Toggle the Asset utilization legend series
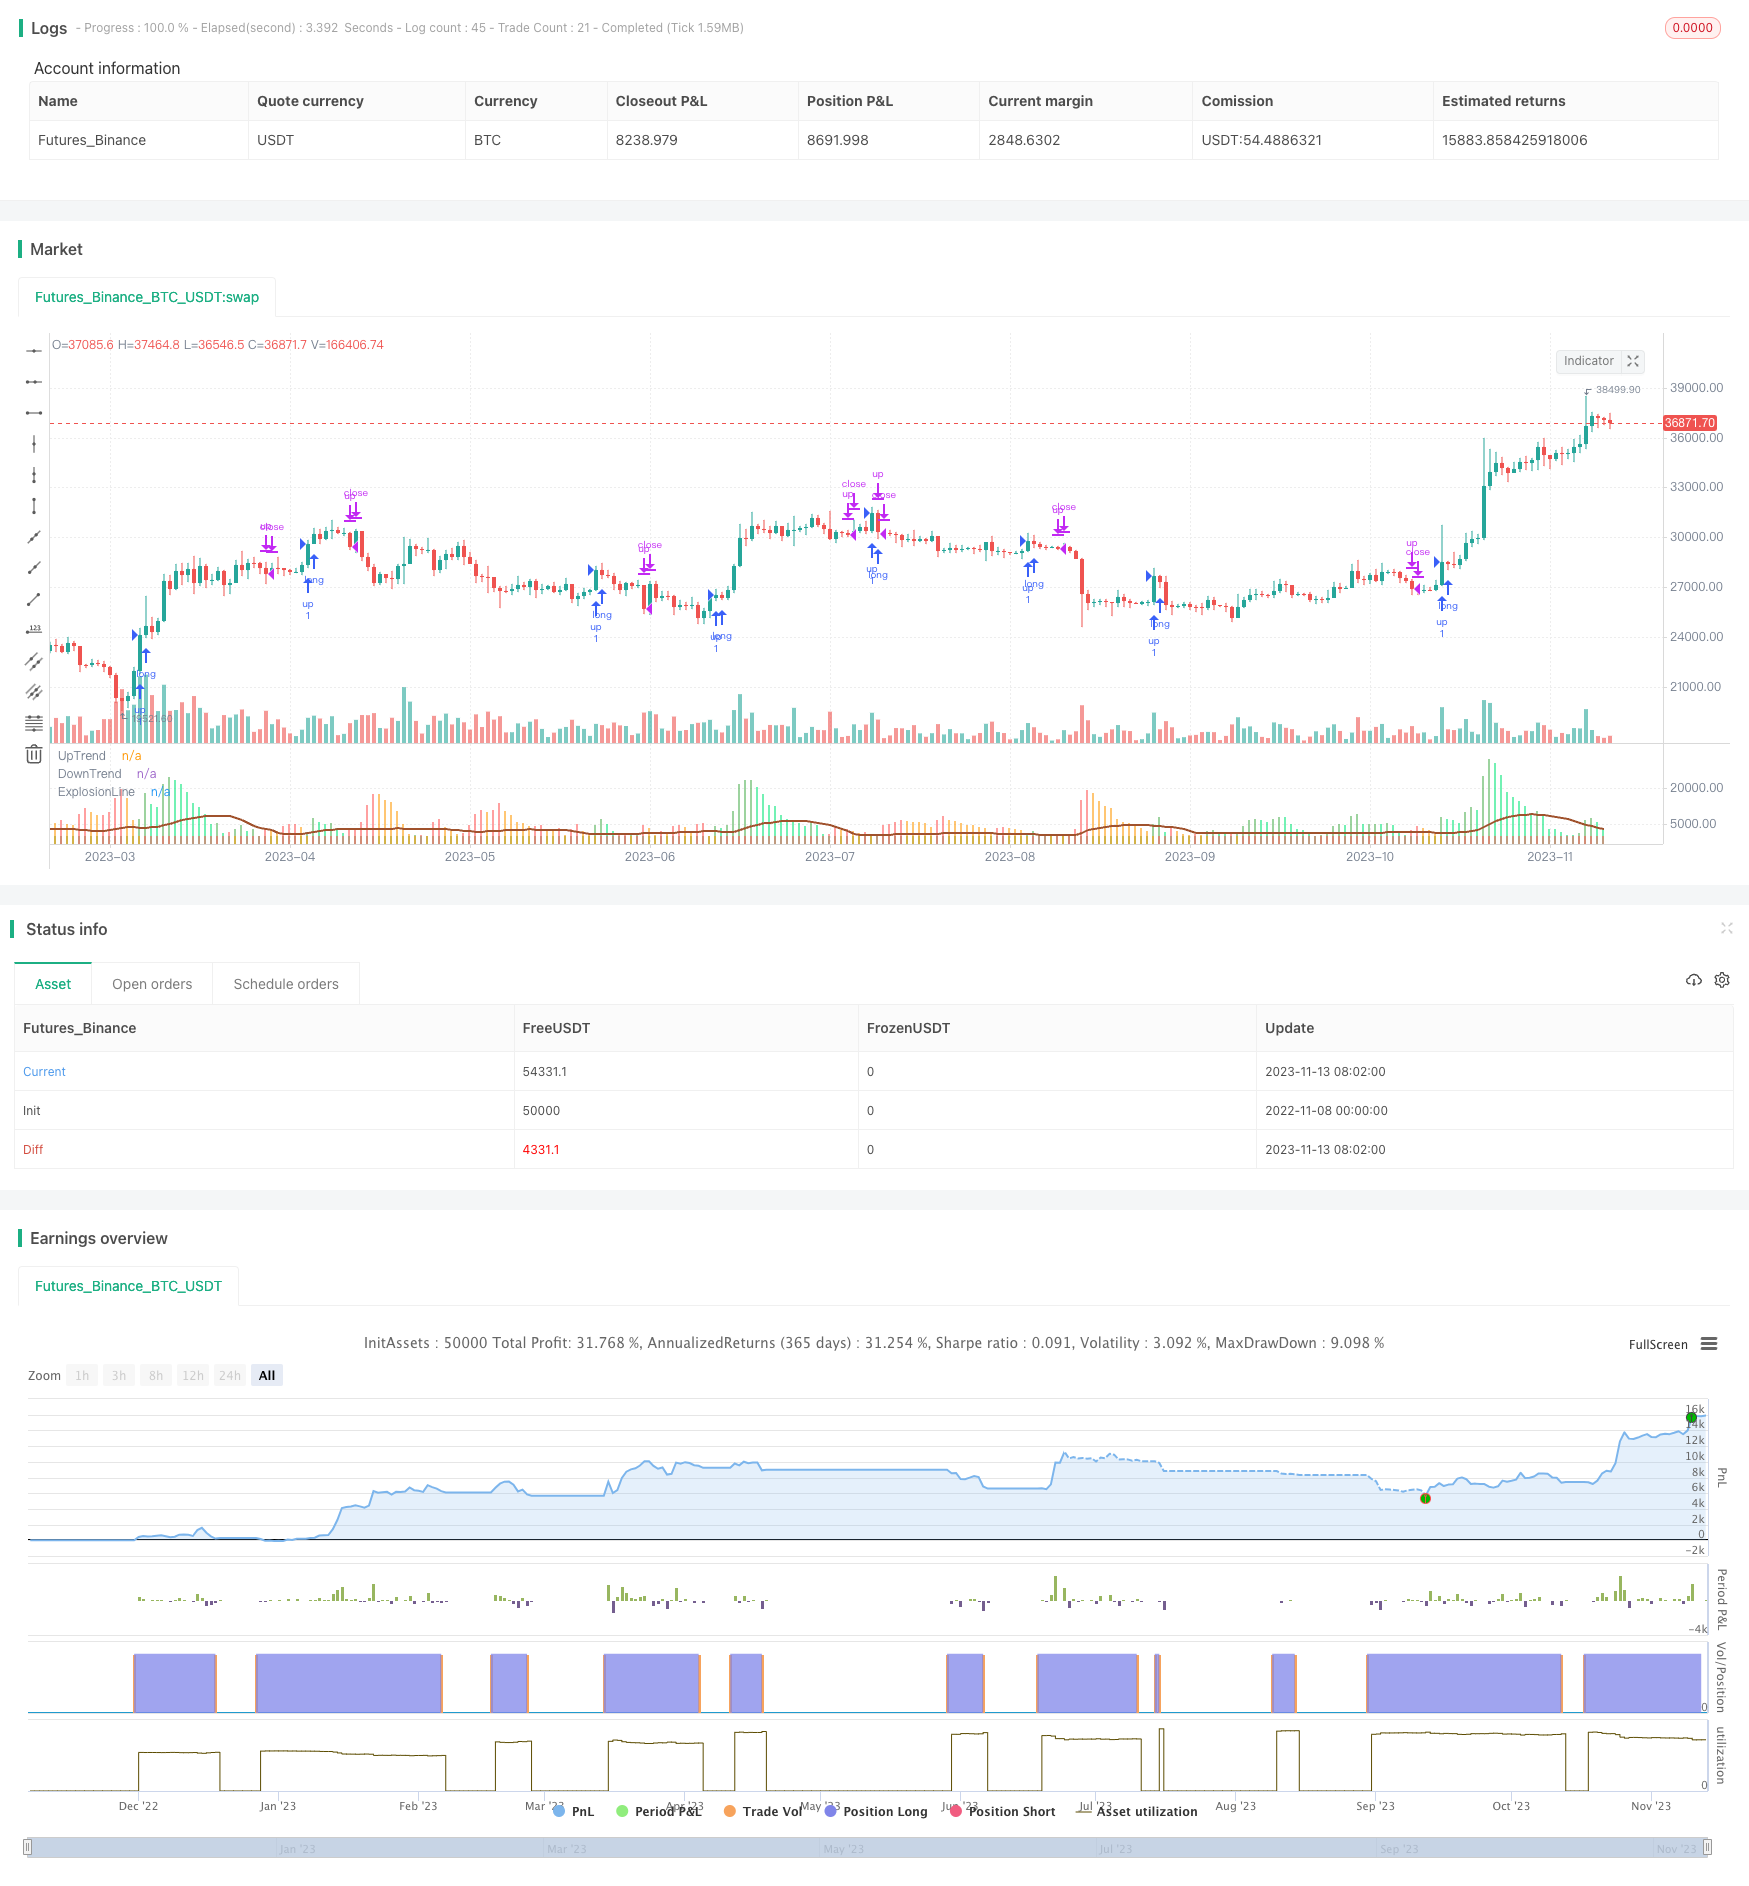1749x1886 pixels. tap(1137, 1811)
